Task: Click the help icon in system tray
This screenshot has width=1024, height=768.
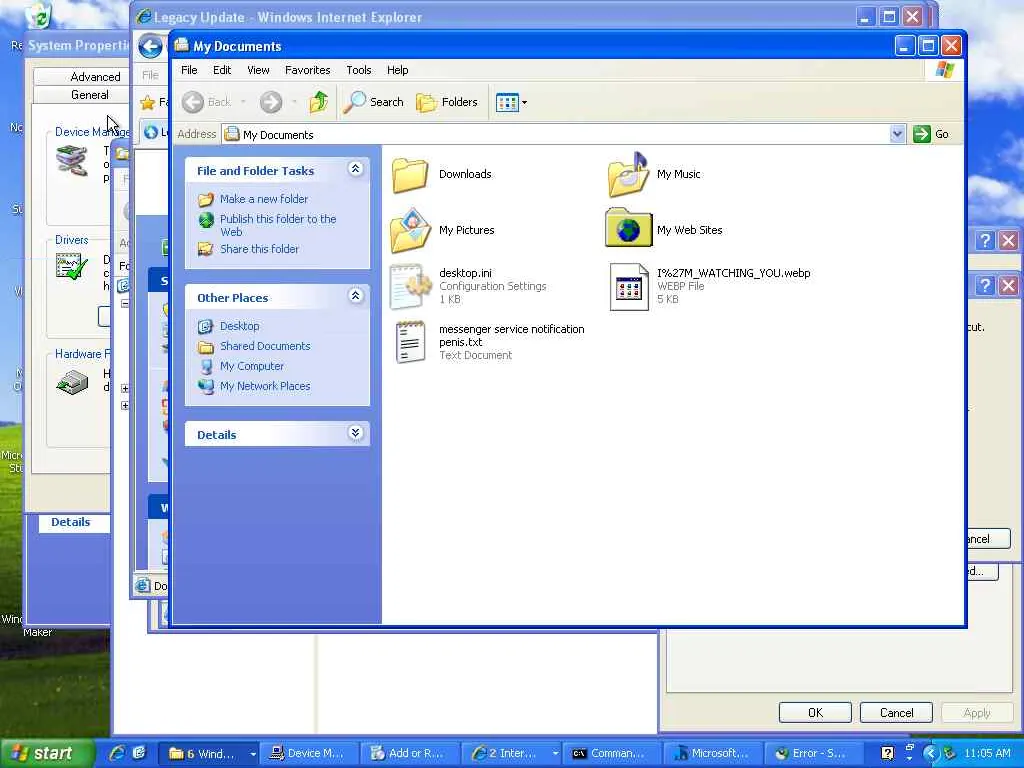Action: 887,753
